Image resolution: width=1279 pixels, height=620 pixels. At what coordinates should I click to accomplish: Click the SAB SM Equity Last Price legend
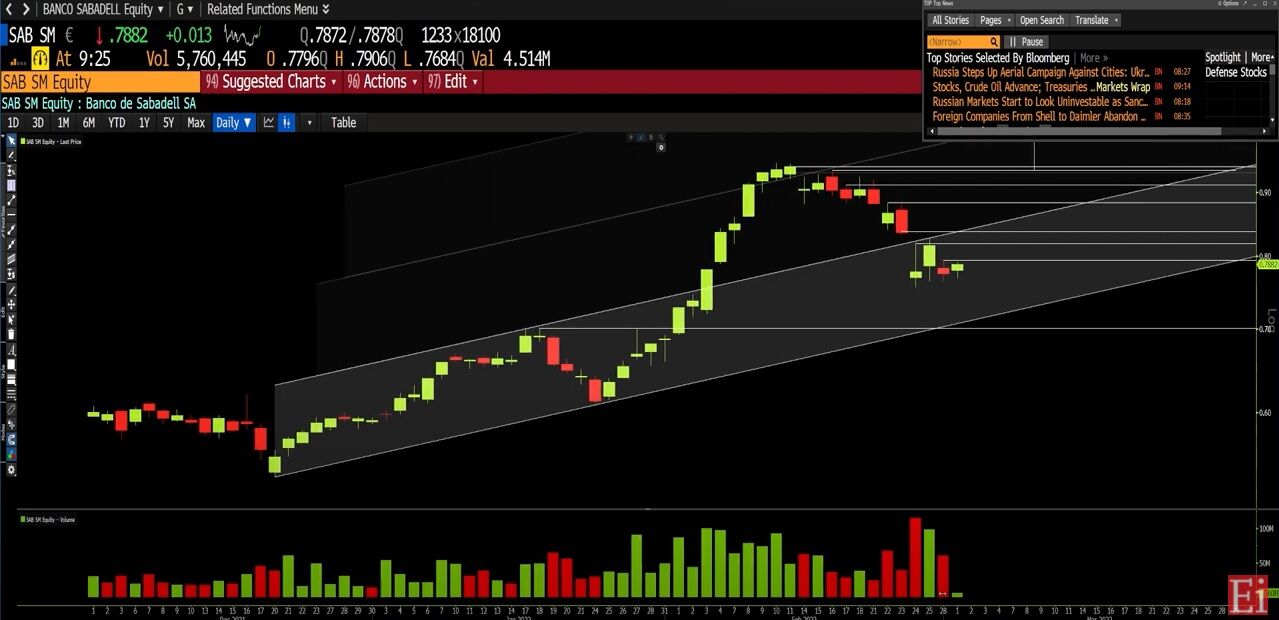[53, 142]
